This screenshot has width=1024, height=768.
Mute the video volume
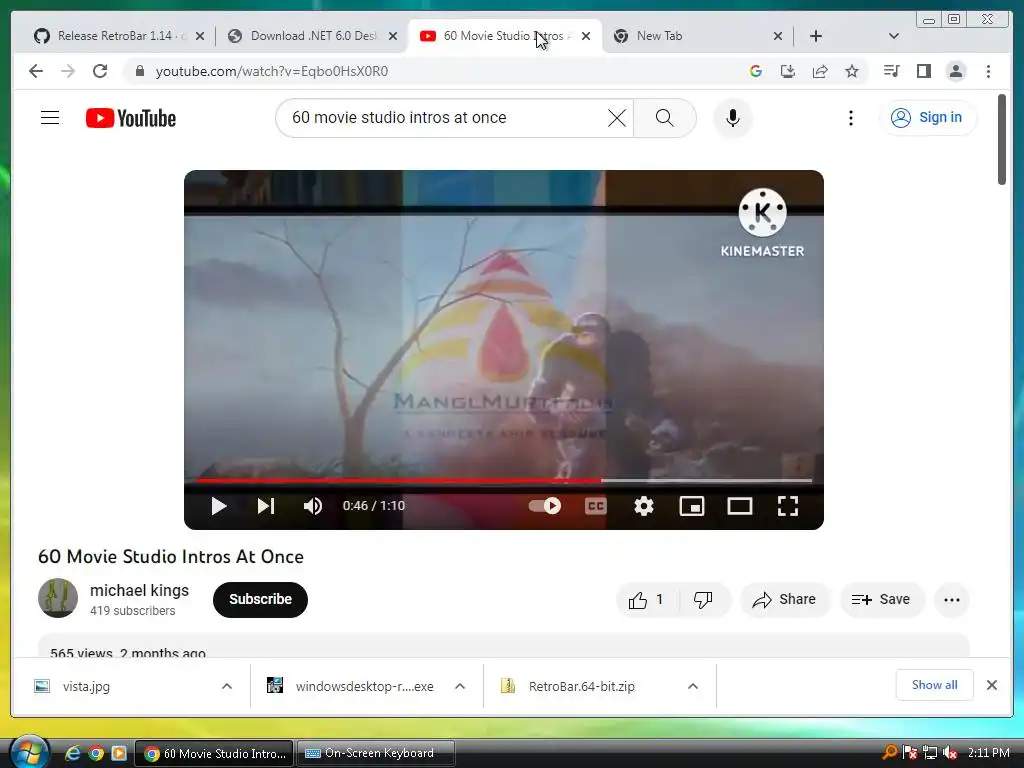[x=313, y=506]
